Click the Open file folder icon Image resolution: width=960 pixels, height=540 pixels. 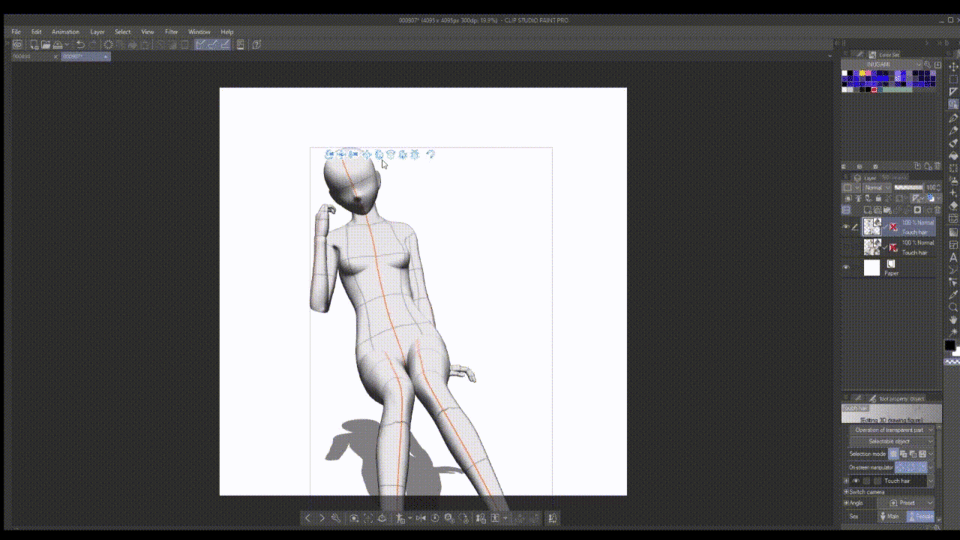(x=45, y=45)
